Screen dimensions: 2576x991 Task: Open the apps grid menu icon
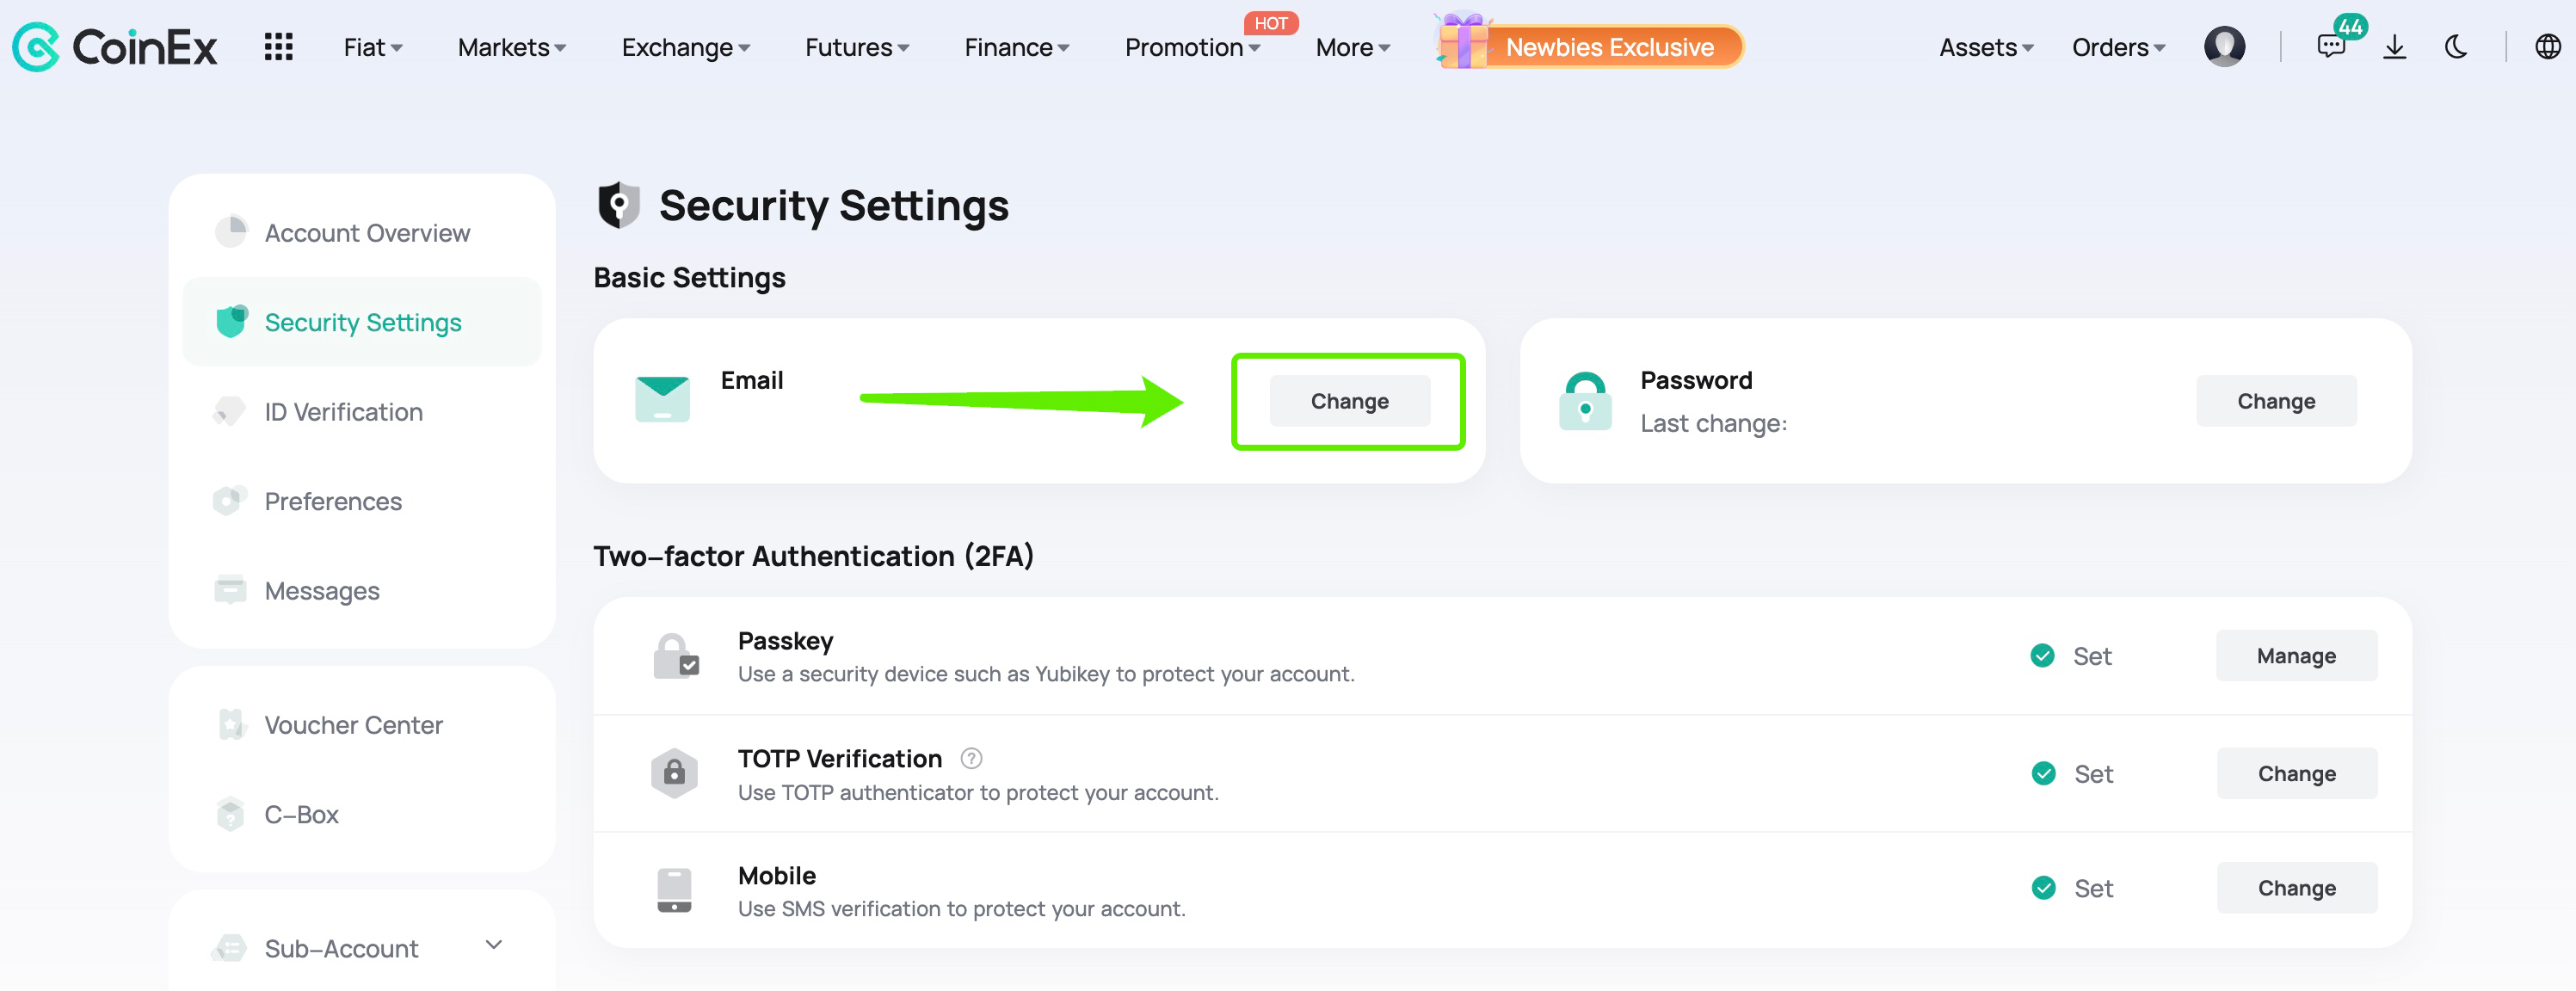278,47
